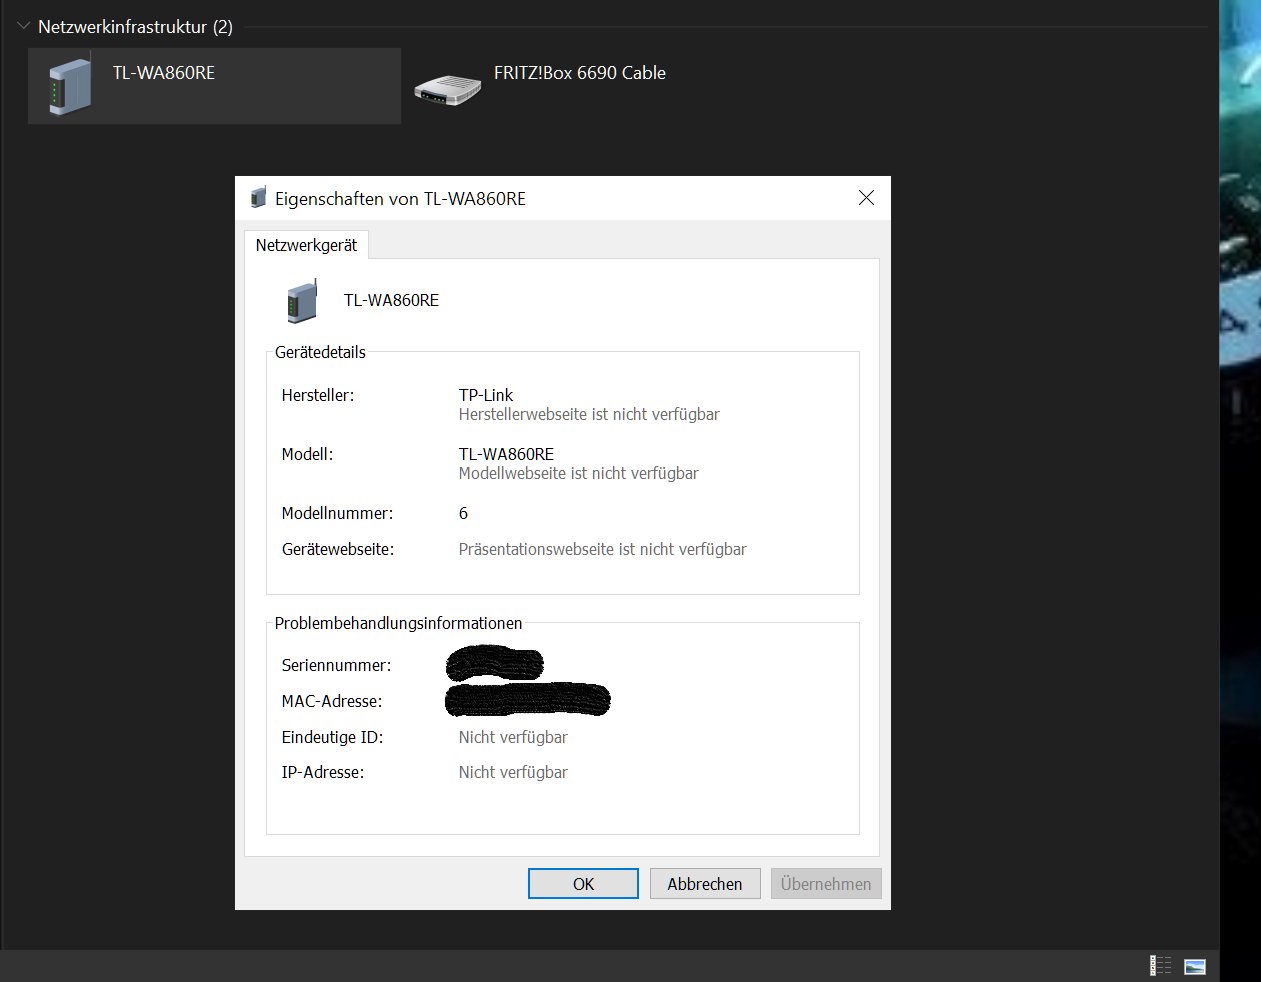Collapse the Netzwerkinfrastruktur (2) section
The image size is (1261, 982).
[x=22, y=26]
